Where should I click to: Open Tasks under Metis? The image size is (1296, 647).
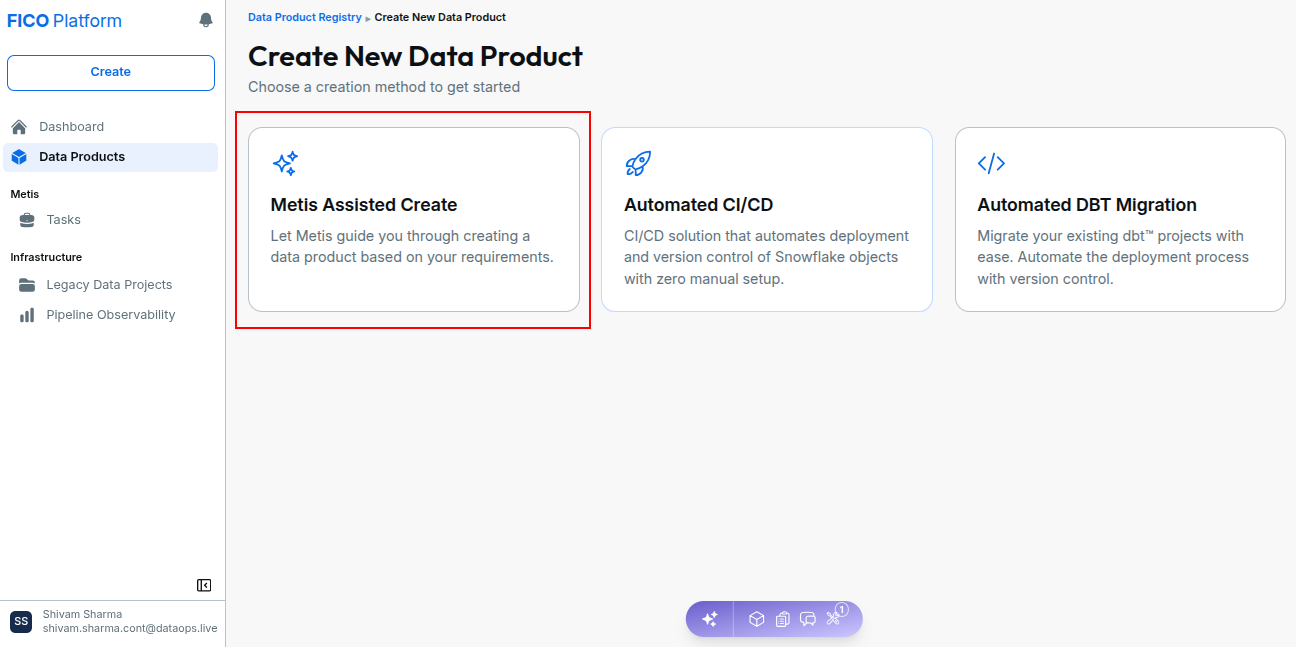(x=109, y=220)
